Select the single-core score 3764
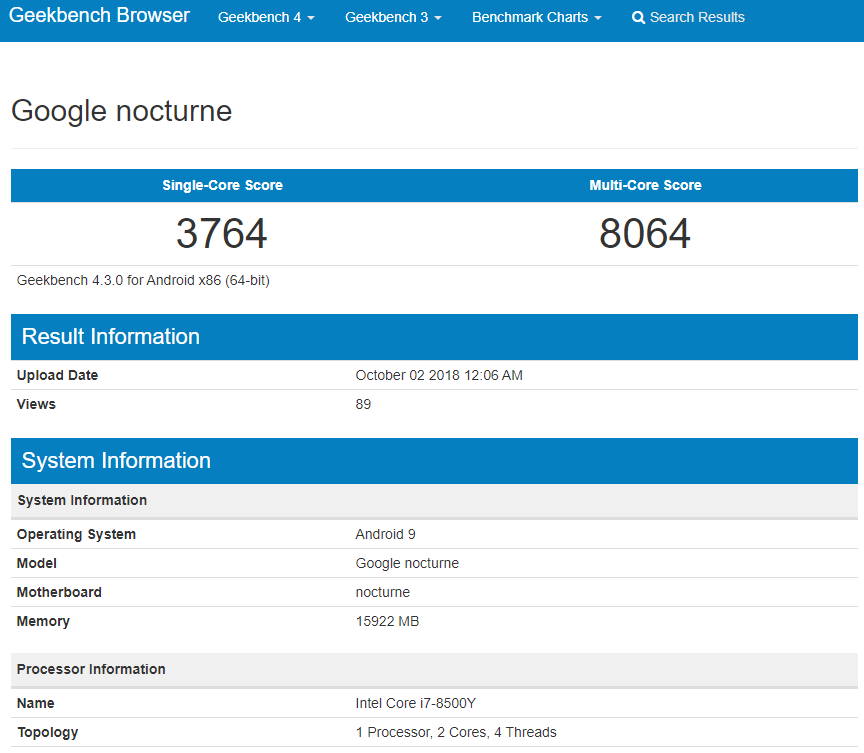This screenshot has width=864, height=753. (222, 234)
